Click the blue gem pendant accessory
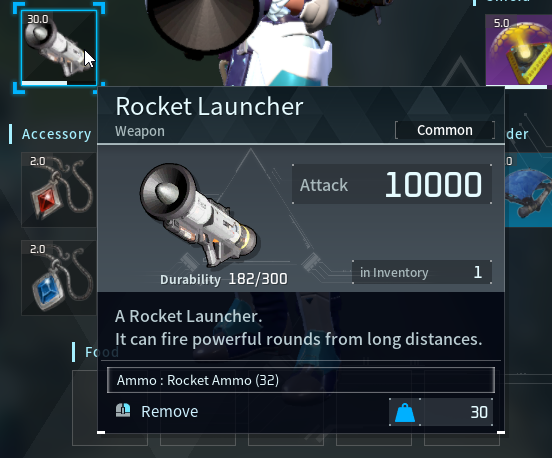The height and width of the screenshot is (458, 552). pos(59,278)
